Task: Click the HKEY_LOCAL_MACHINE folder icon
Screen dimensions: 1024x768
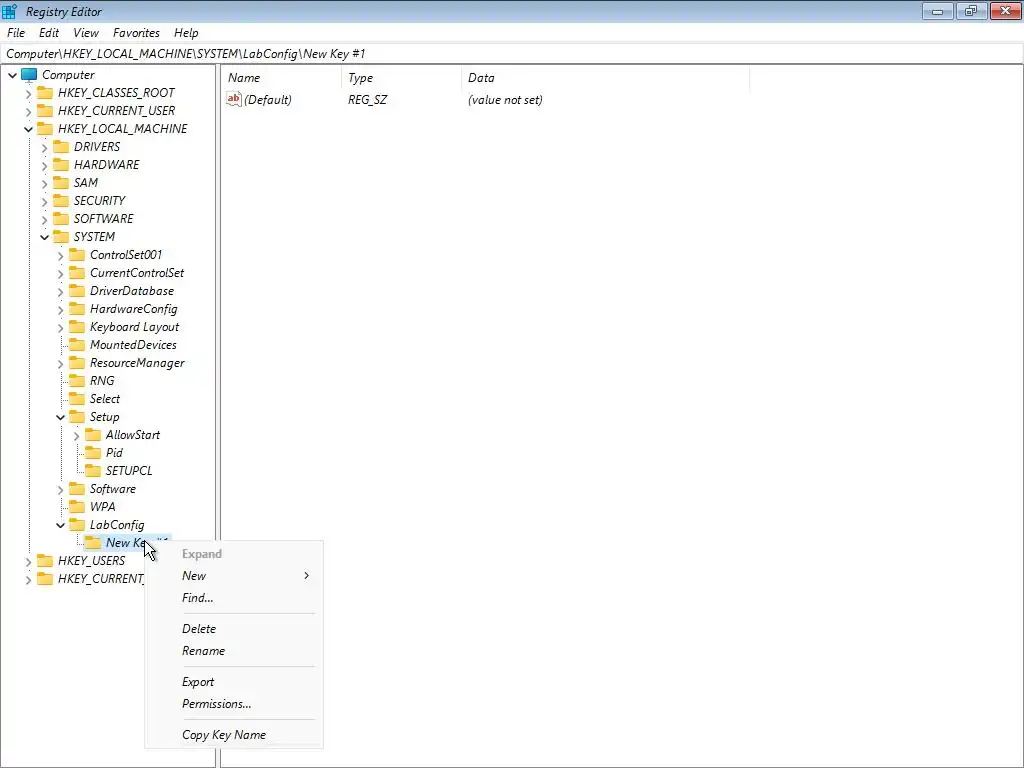Action: coord(45,129)
